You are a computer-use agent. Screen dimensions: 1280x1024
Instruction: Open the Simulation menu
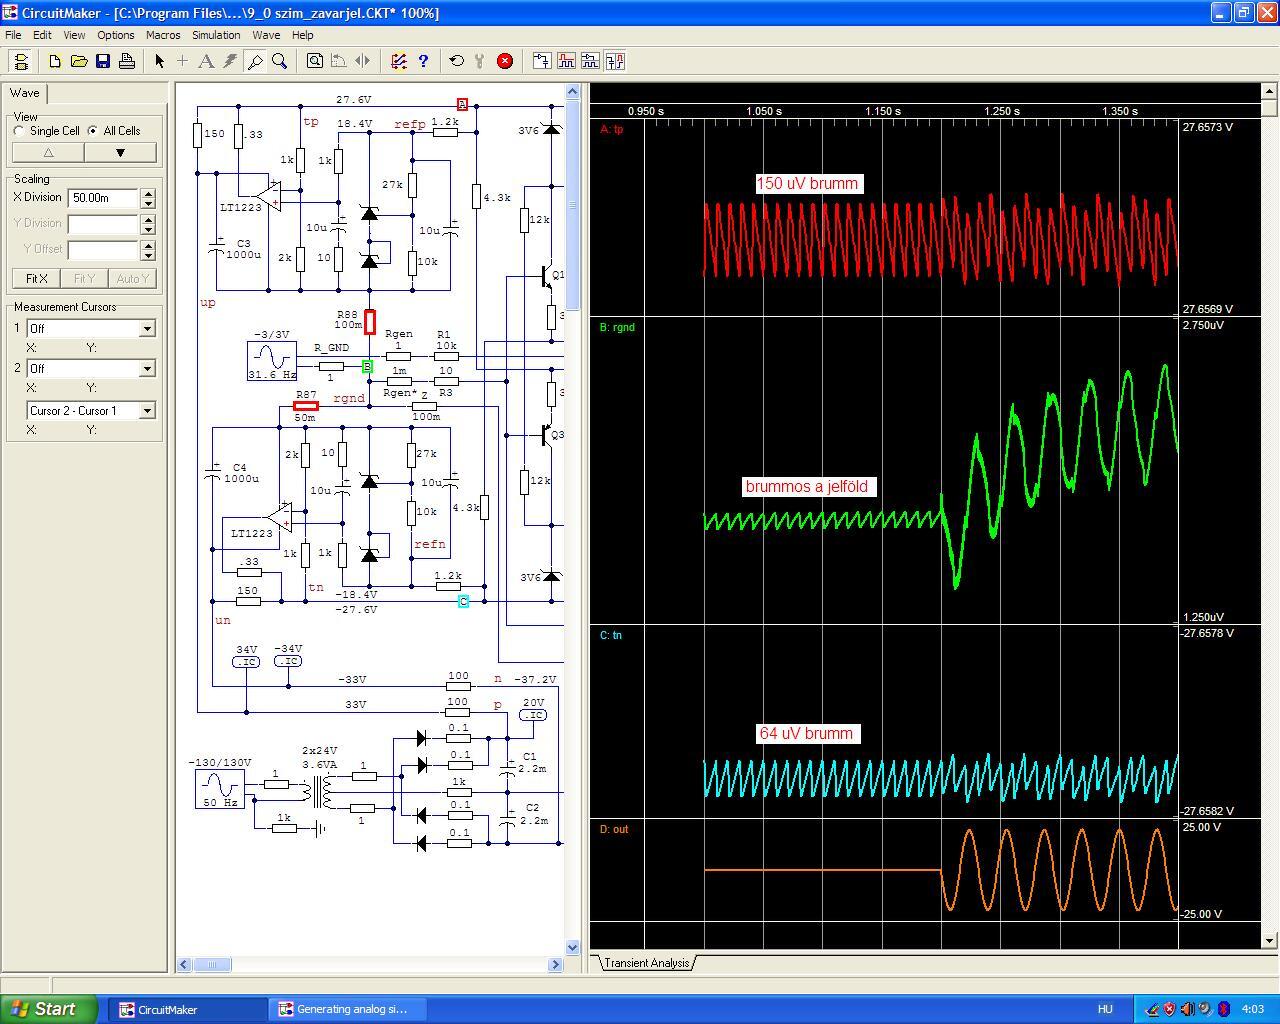(216, 35)
